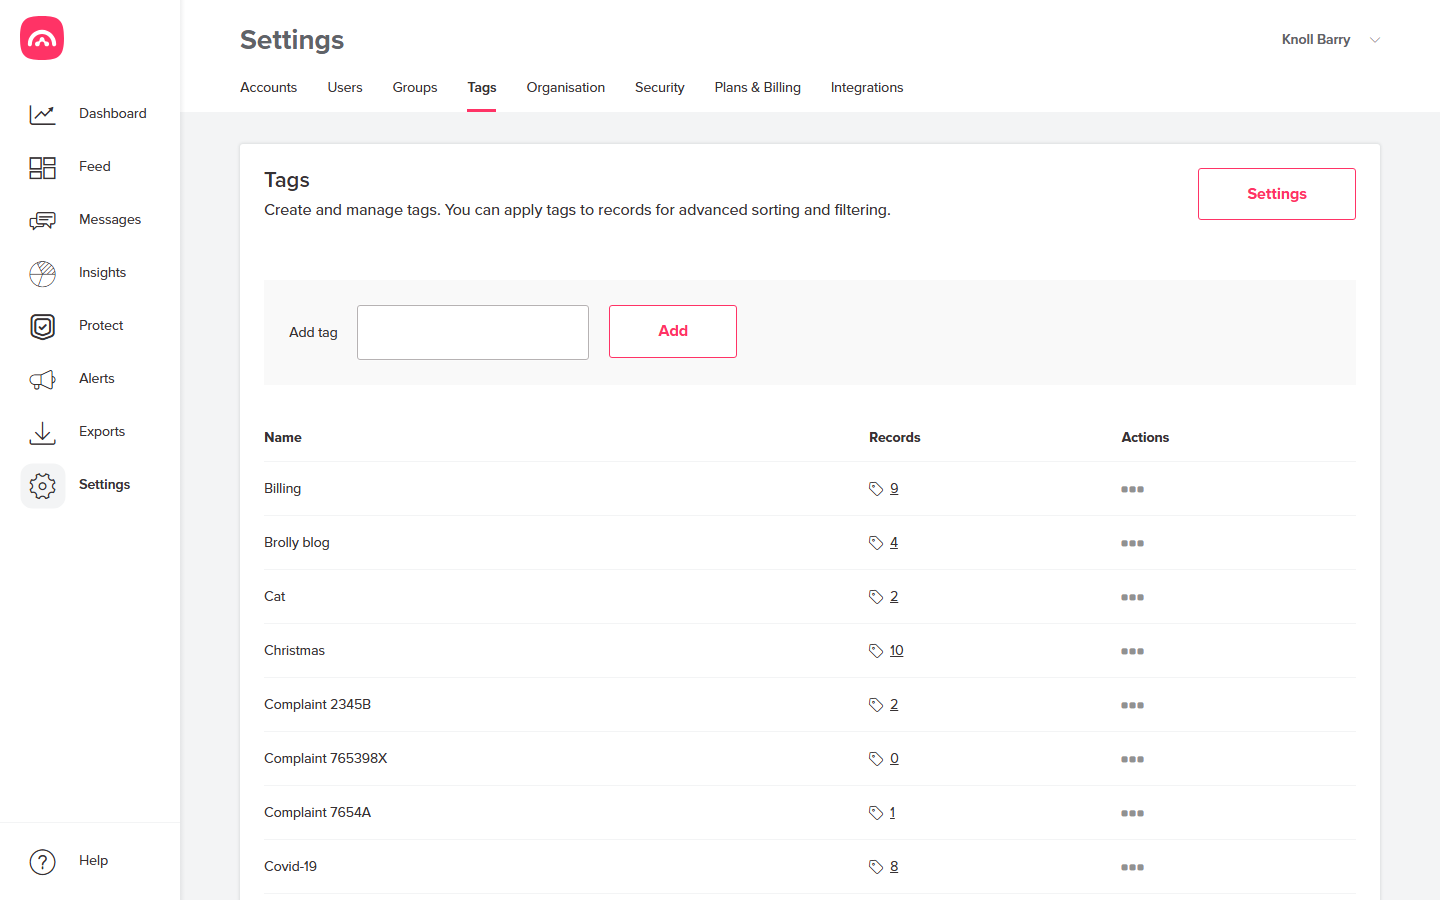Click the Covid-19 tag name

point(290,866)
